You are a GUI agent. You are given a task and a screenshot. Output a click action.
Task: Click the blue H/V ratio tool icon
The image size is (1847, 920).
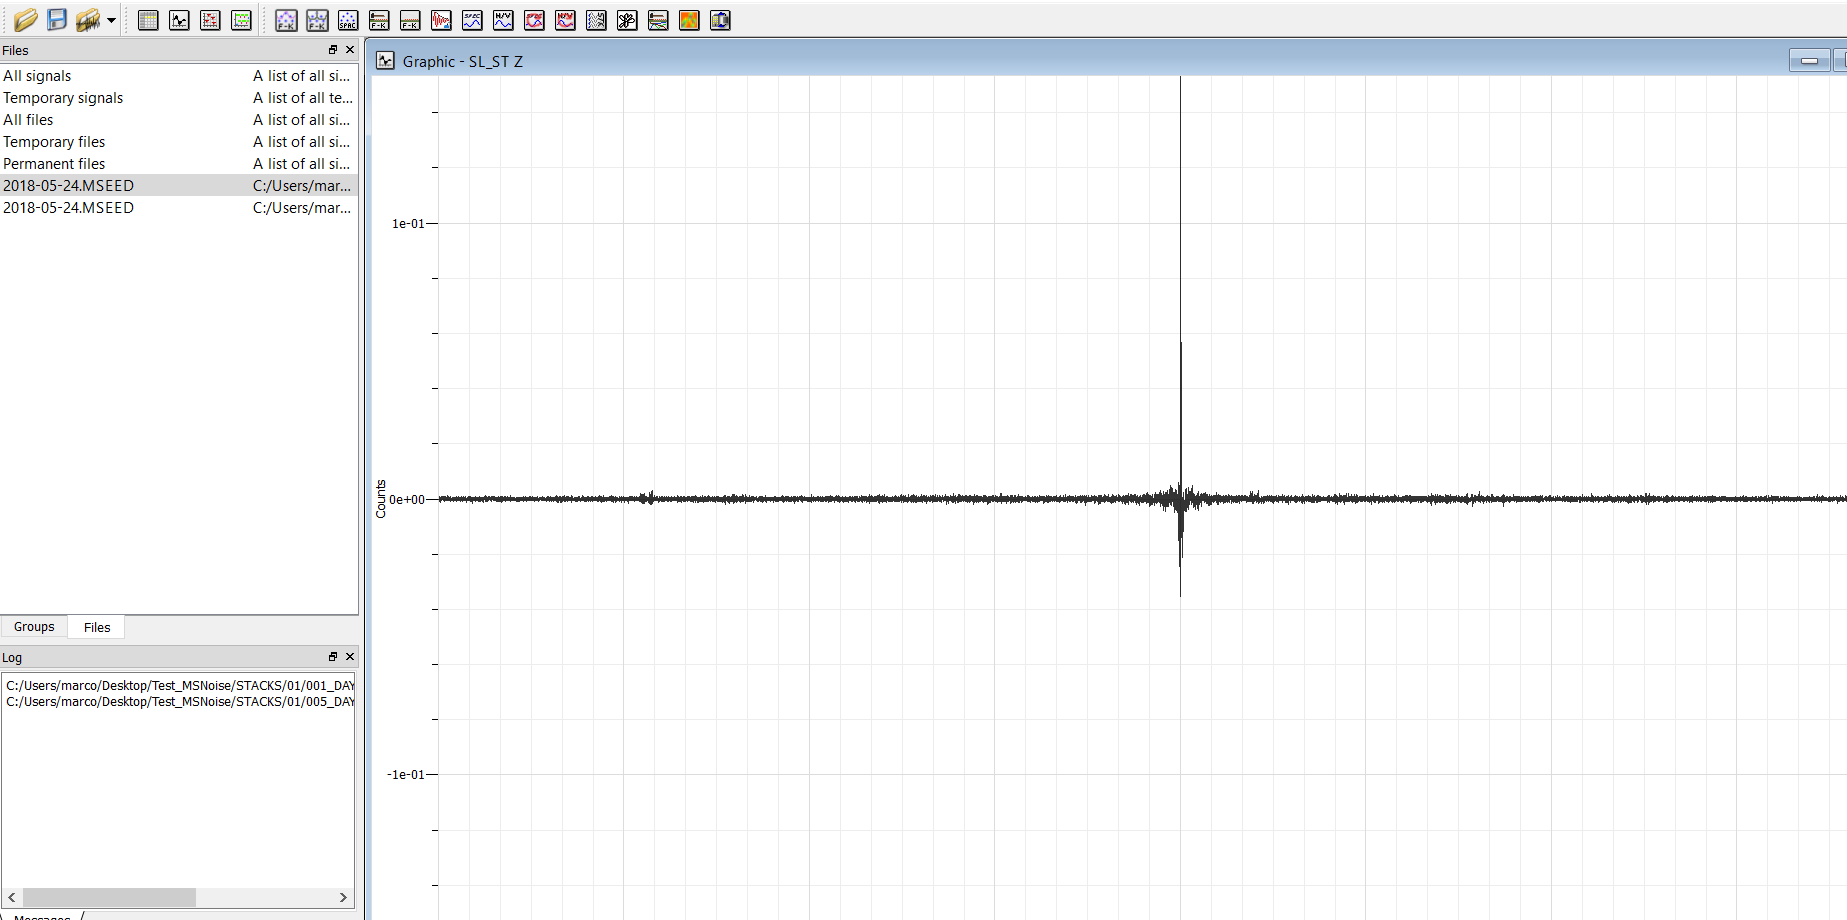point(503,20)
